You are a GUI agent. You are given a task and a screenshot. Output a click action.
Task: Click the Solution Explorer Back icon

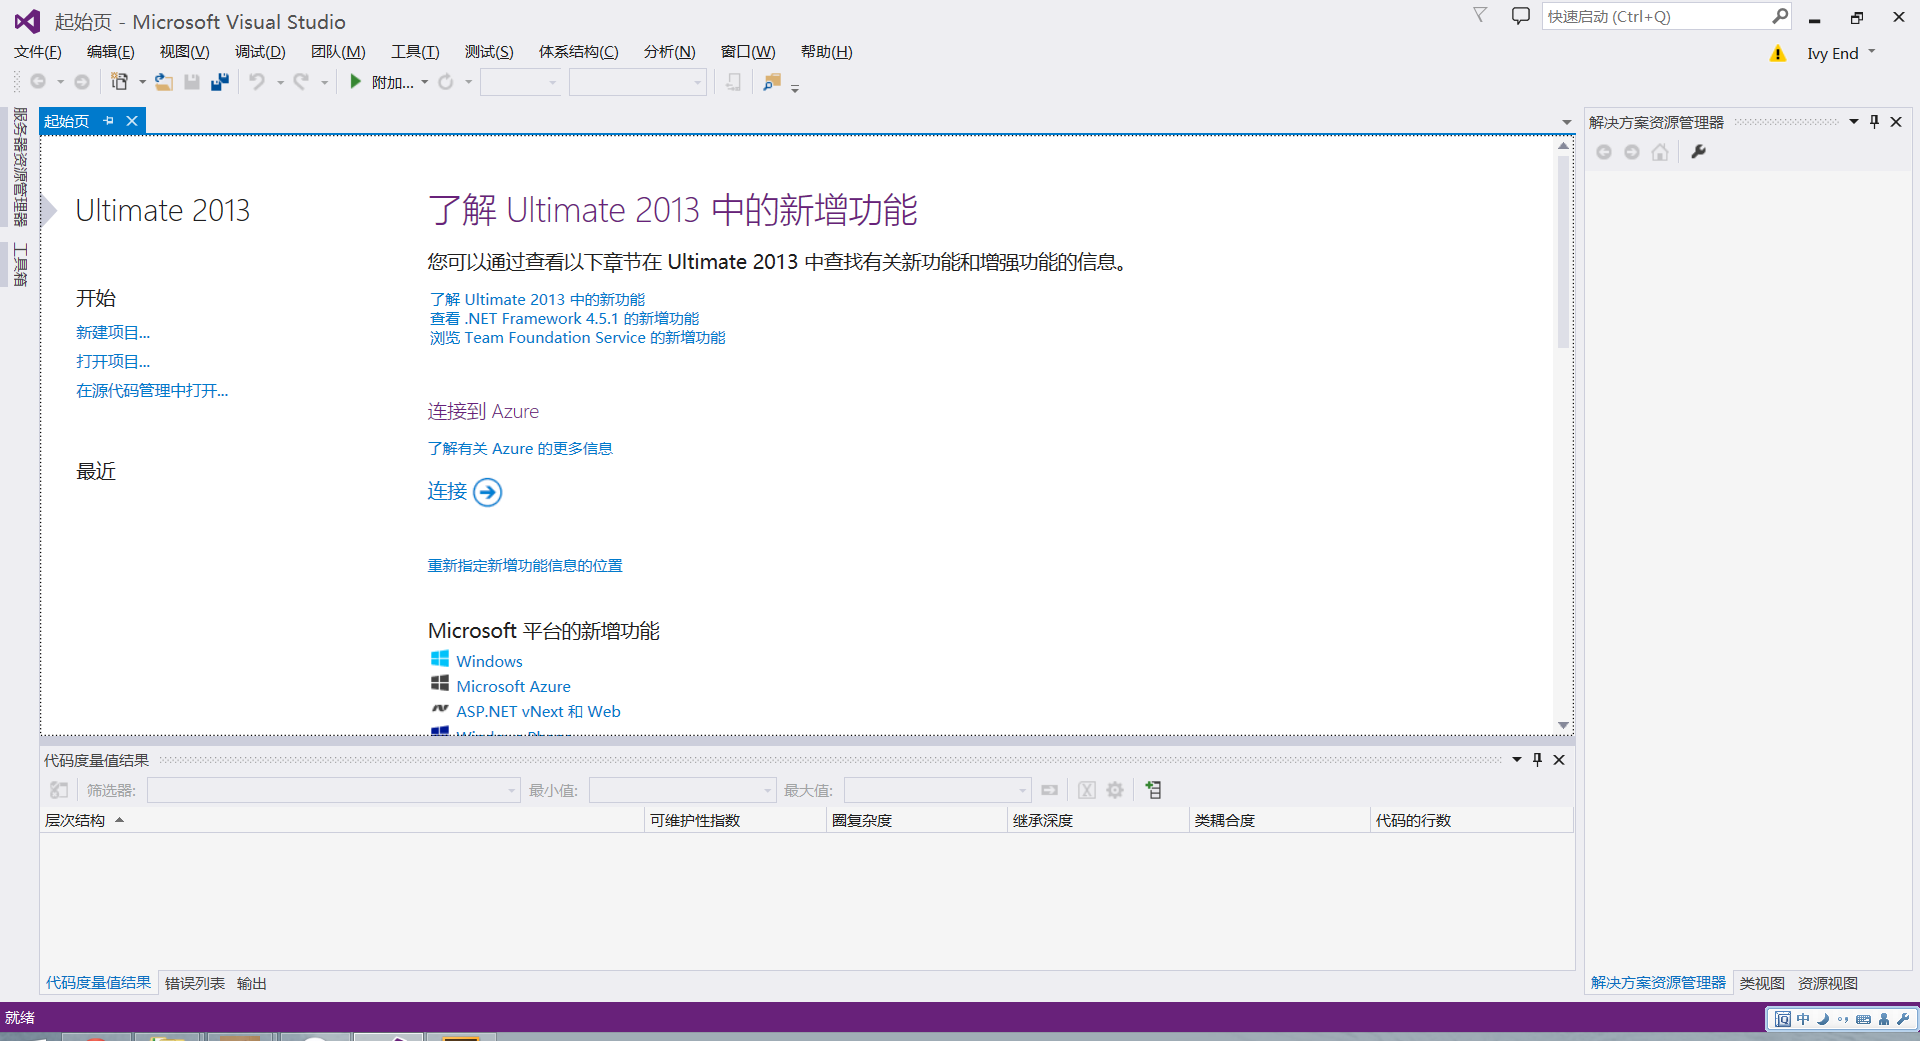(x=1604, y=152)
